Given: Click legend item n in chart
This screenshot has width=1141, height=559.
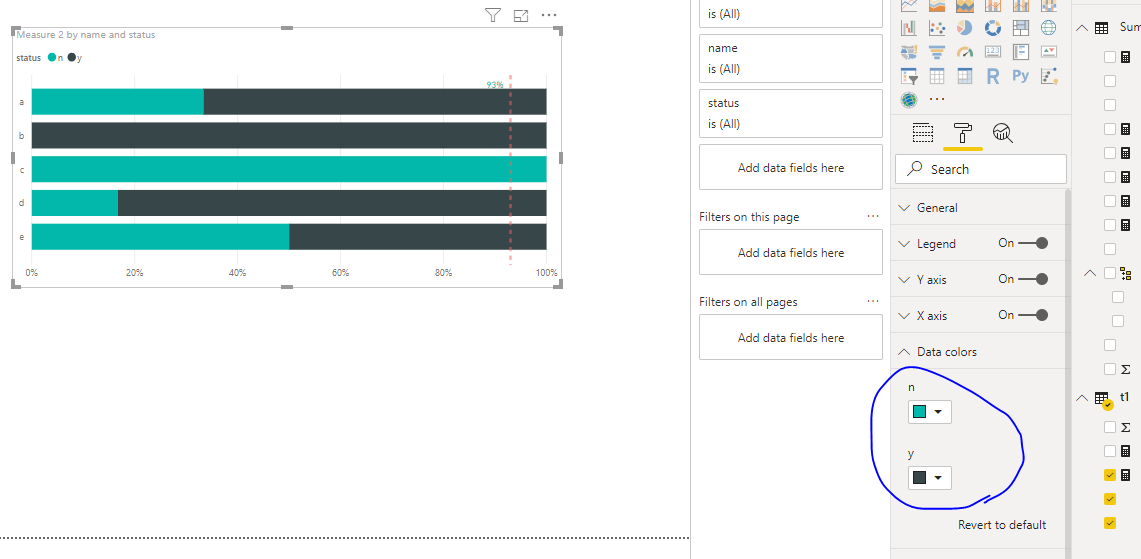Looking at the screenshot, I should (55, 58).
